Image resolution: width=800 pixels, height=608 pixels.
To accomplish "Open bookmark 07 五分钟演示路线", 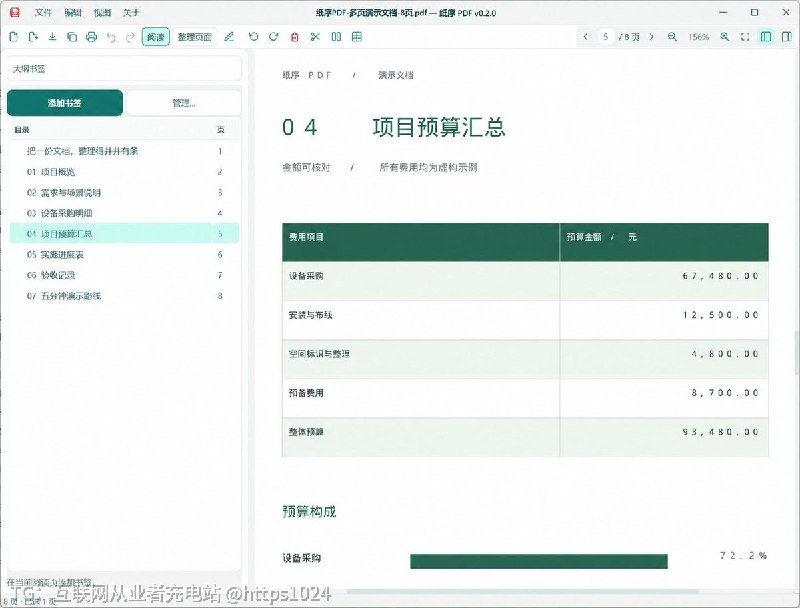I will tap(124, 296).
